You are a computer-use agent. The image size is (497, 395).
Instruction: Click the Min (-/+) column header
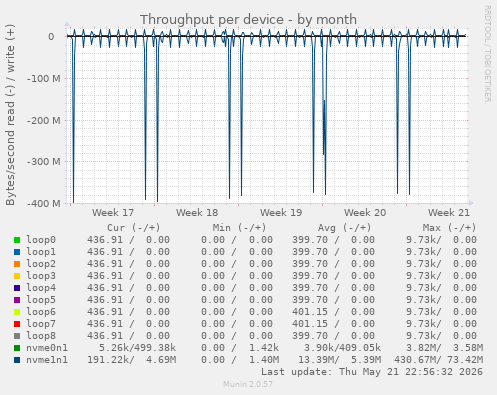[239, 228]
